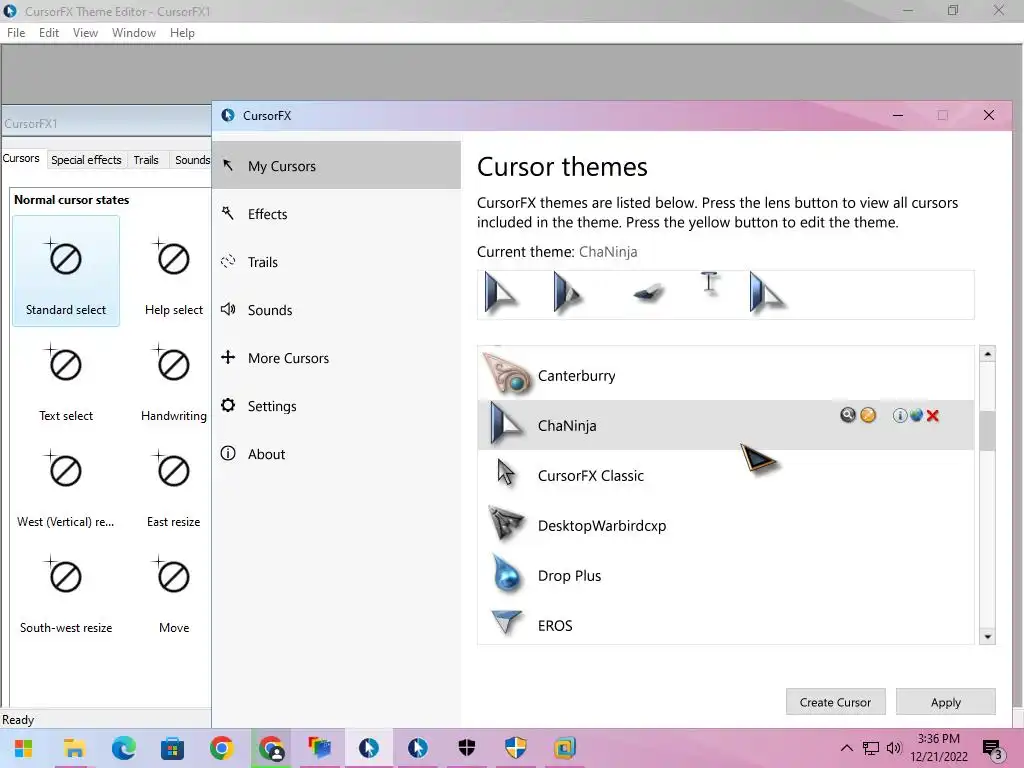Click the Create Cursor button
The image size is (1024, 768).
coord(835,702)
